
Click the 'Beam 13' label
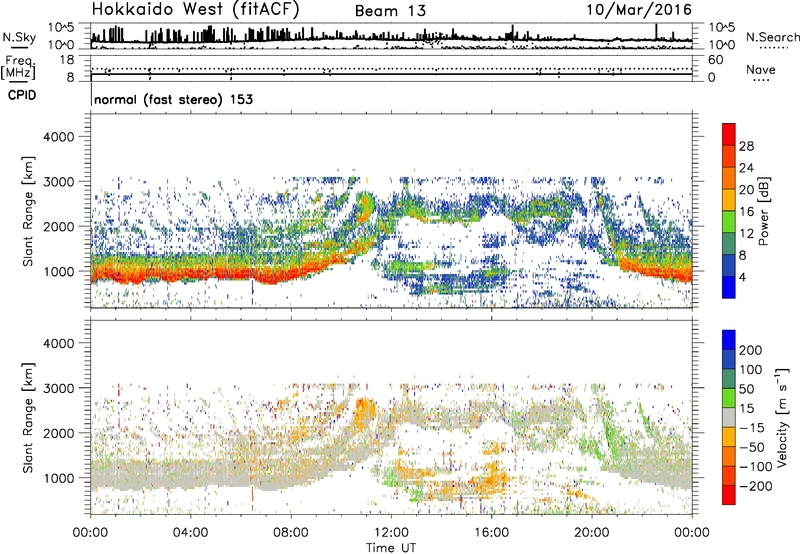click(x=390, y=11)
